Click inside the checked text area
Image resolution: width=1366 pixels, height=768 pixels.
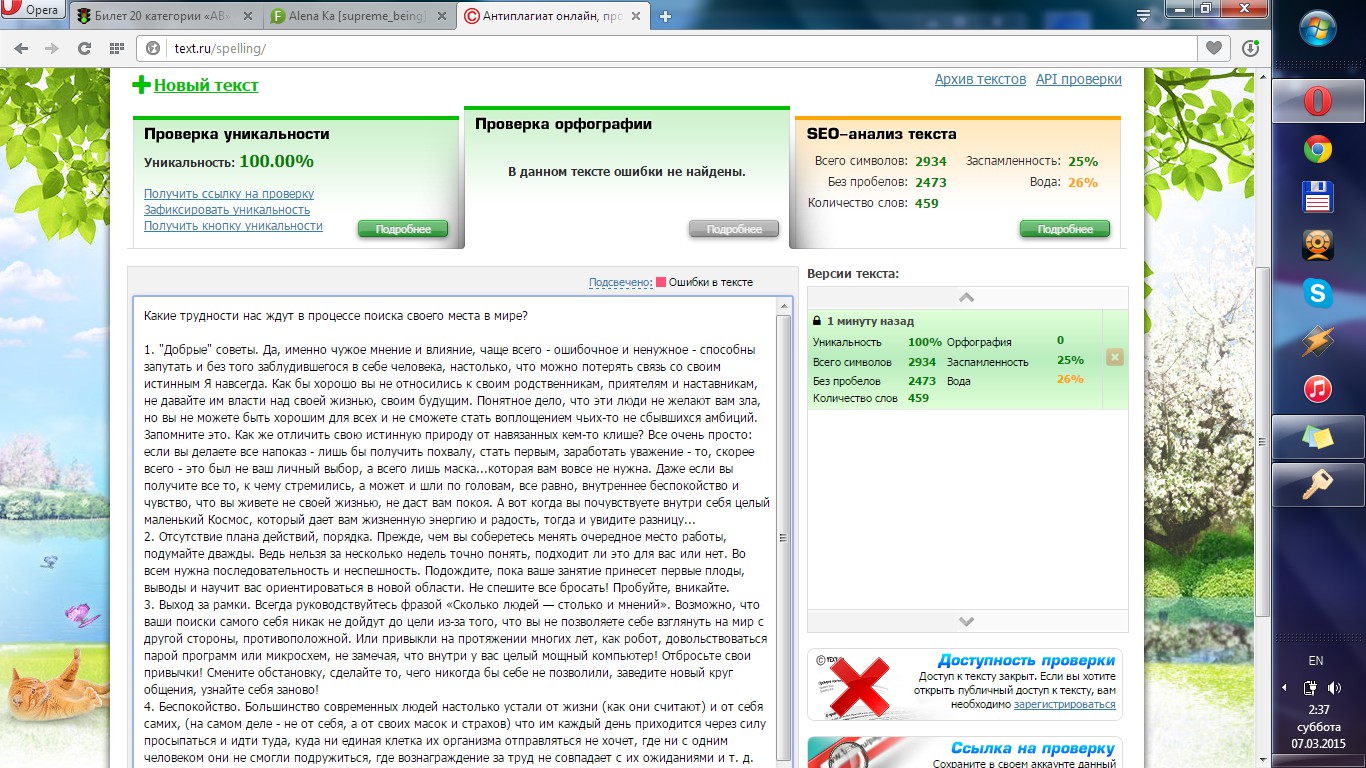pos(455,532)
